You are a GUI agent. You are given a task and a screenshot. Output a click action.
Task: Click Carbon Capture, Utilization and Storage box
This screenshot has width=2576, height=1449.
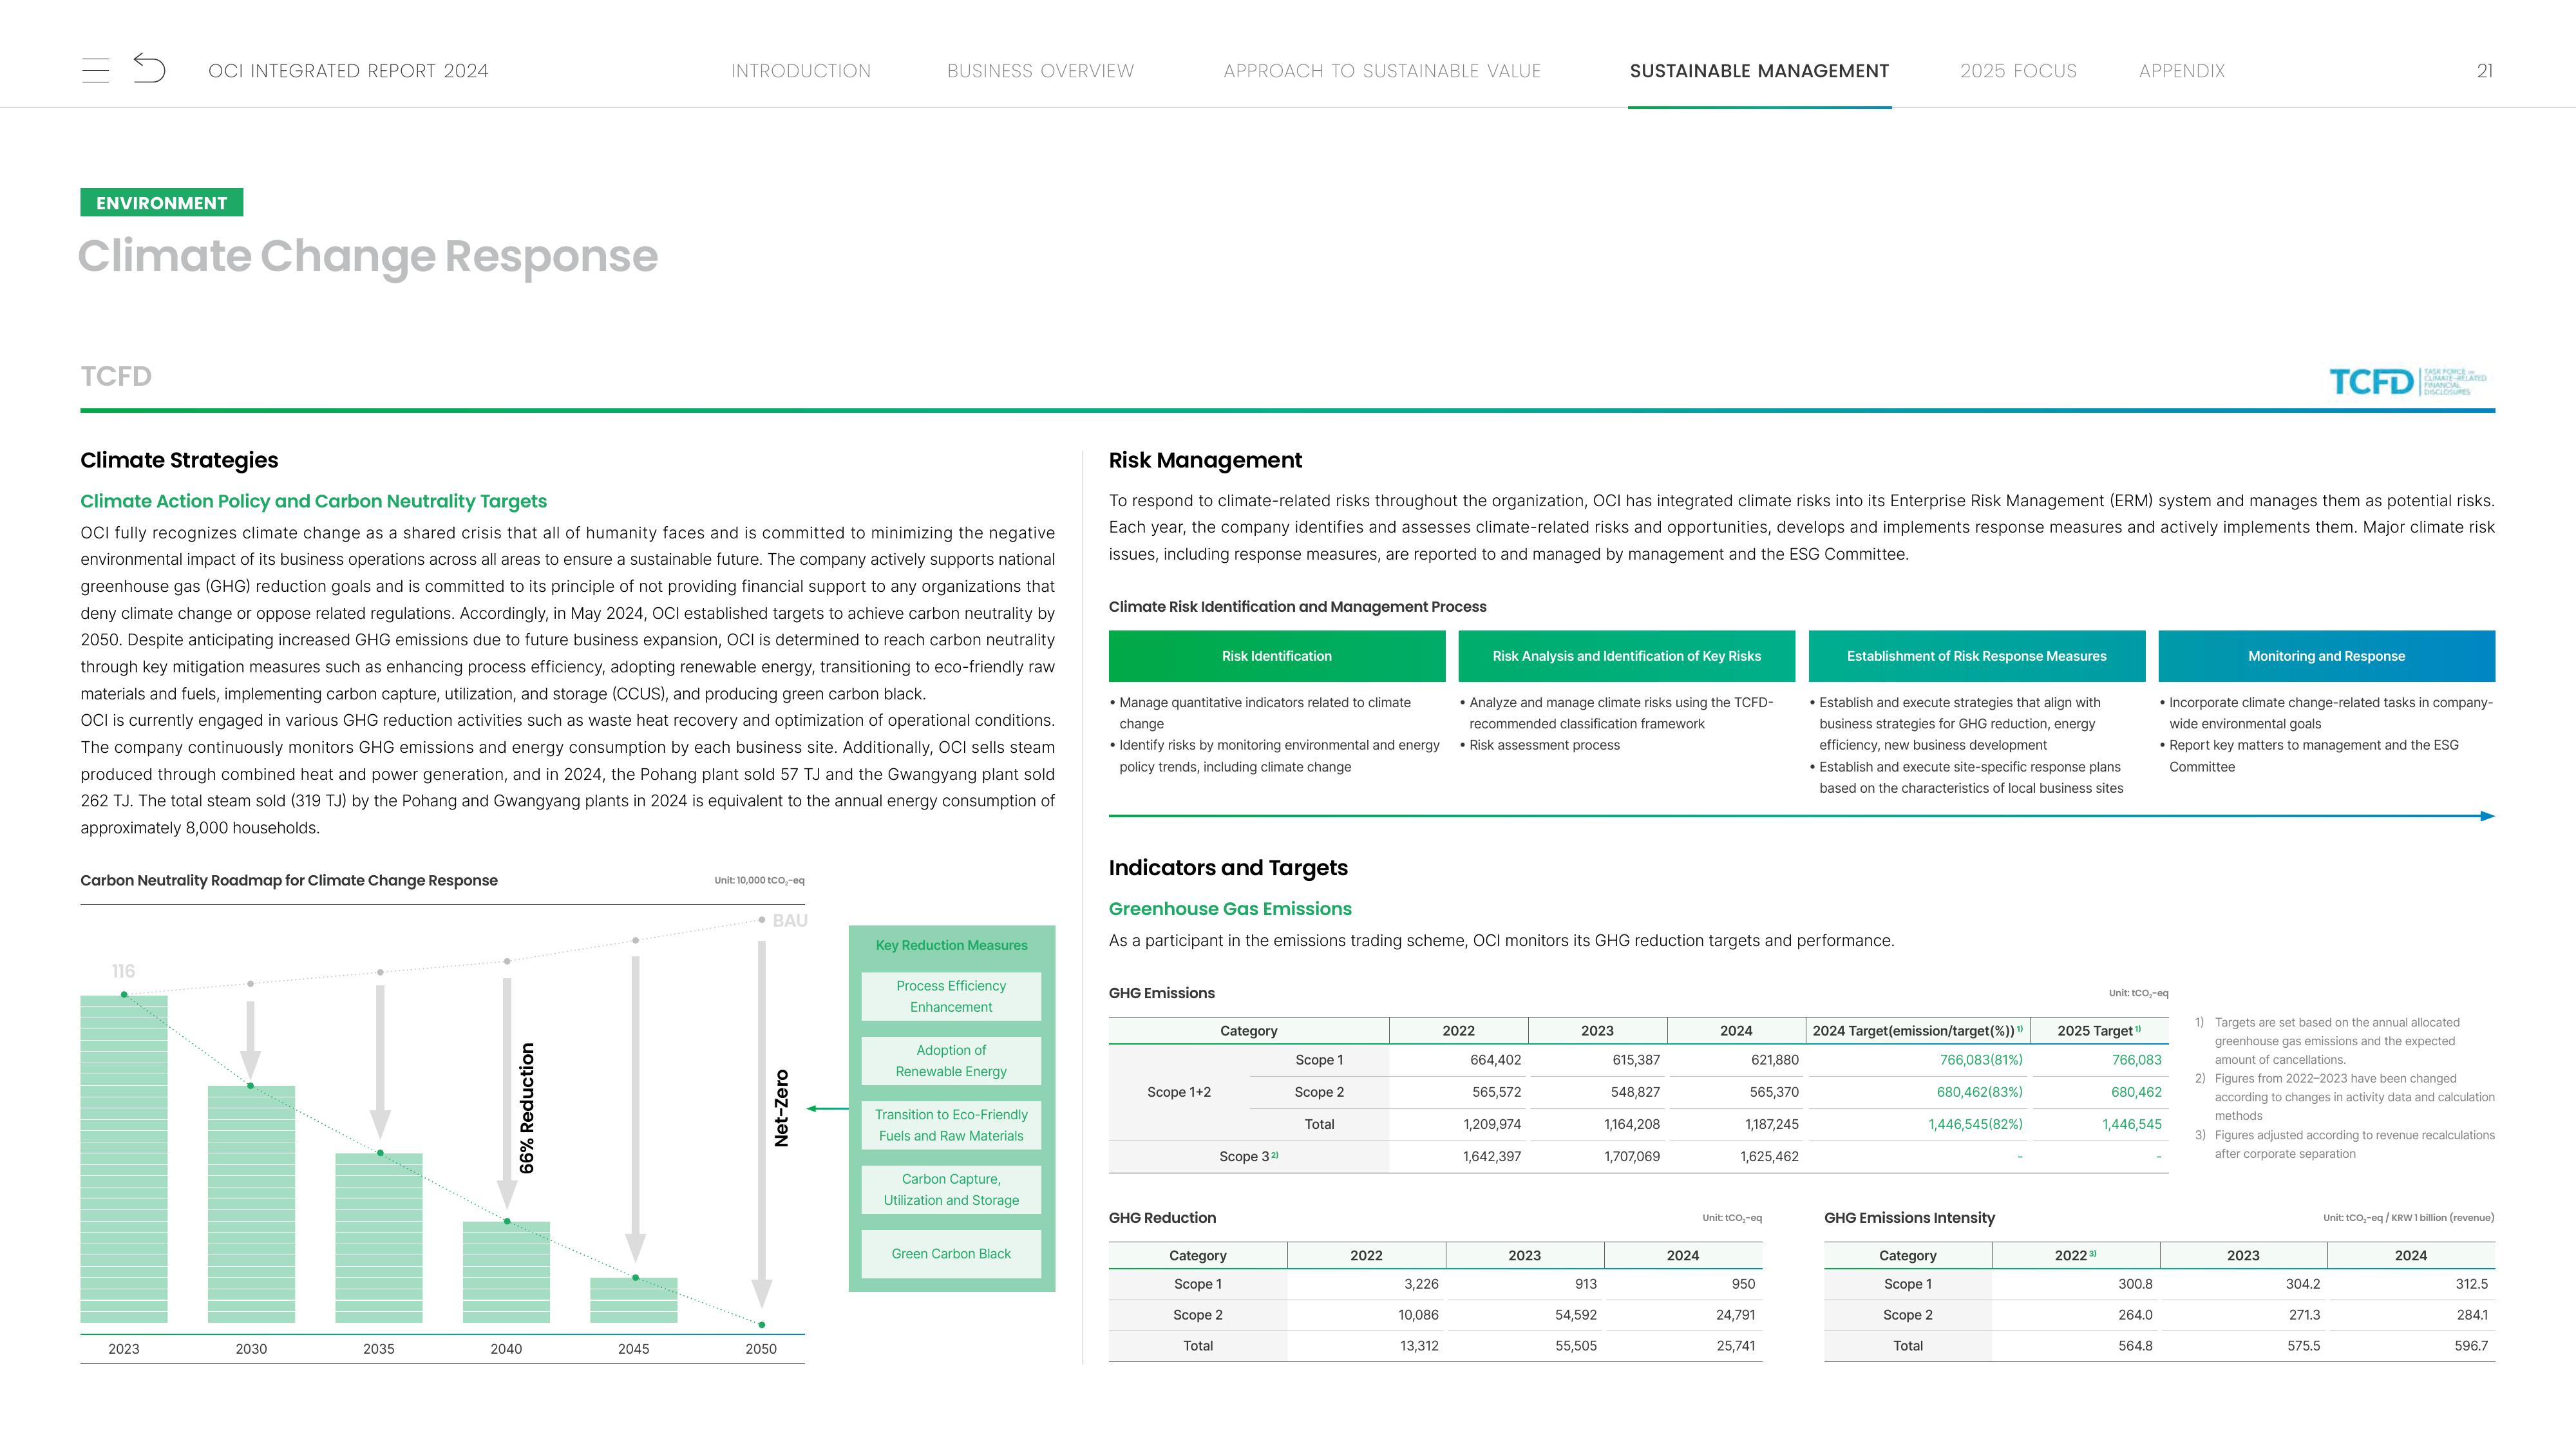pyautogui.click(x=951, y=1190)
